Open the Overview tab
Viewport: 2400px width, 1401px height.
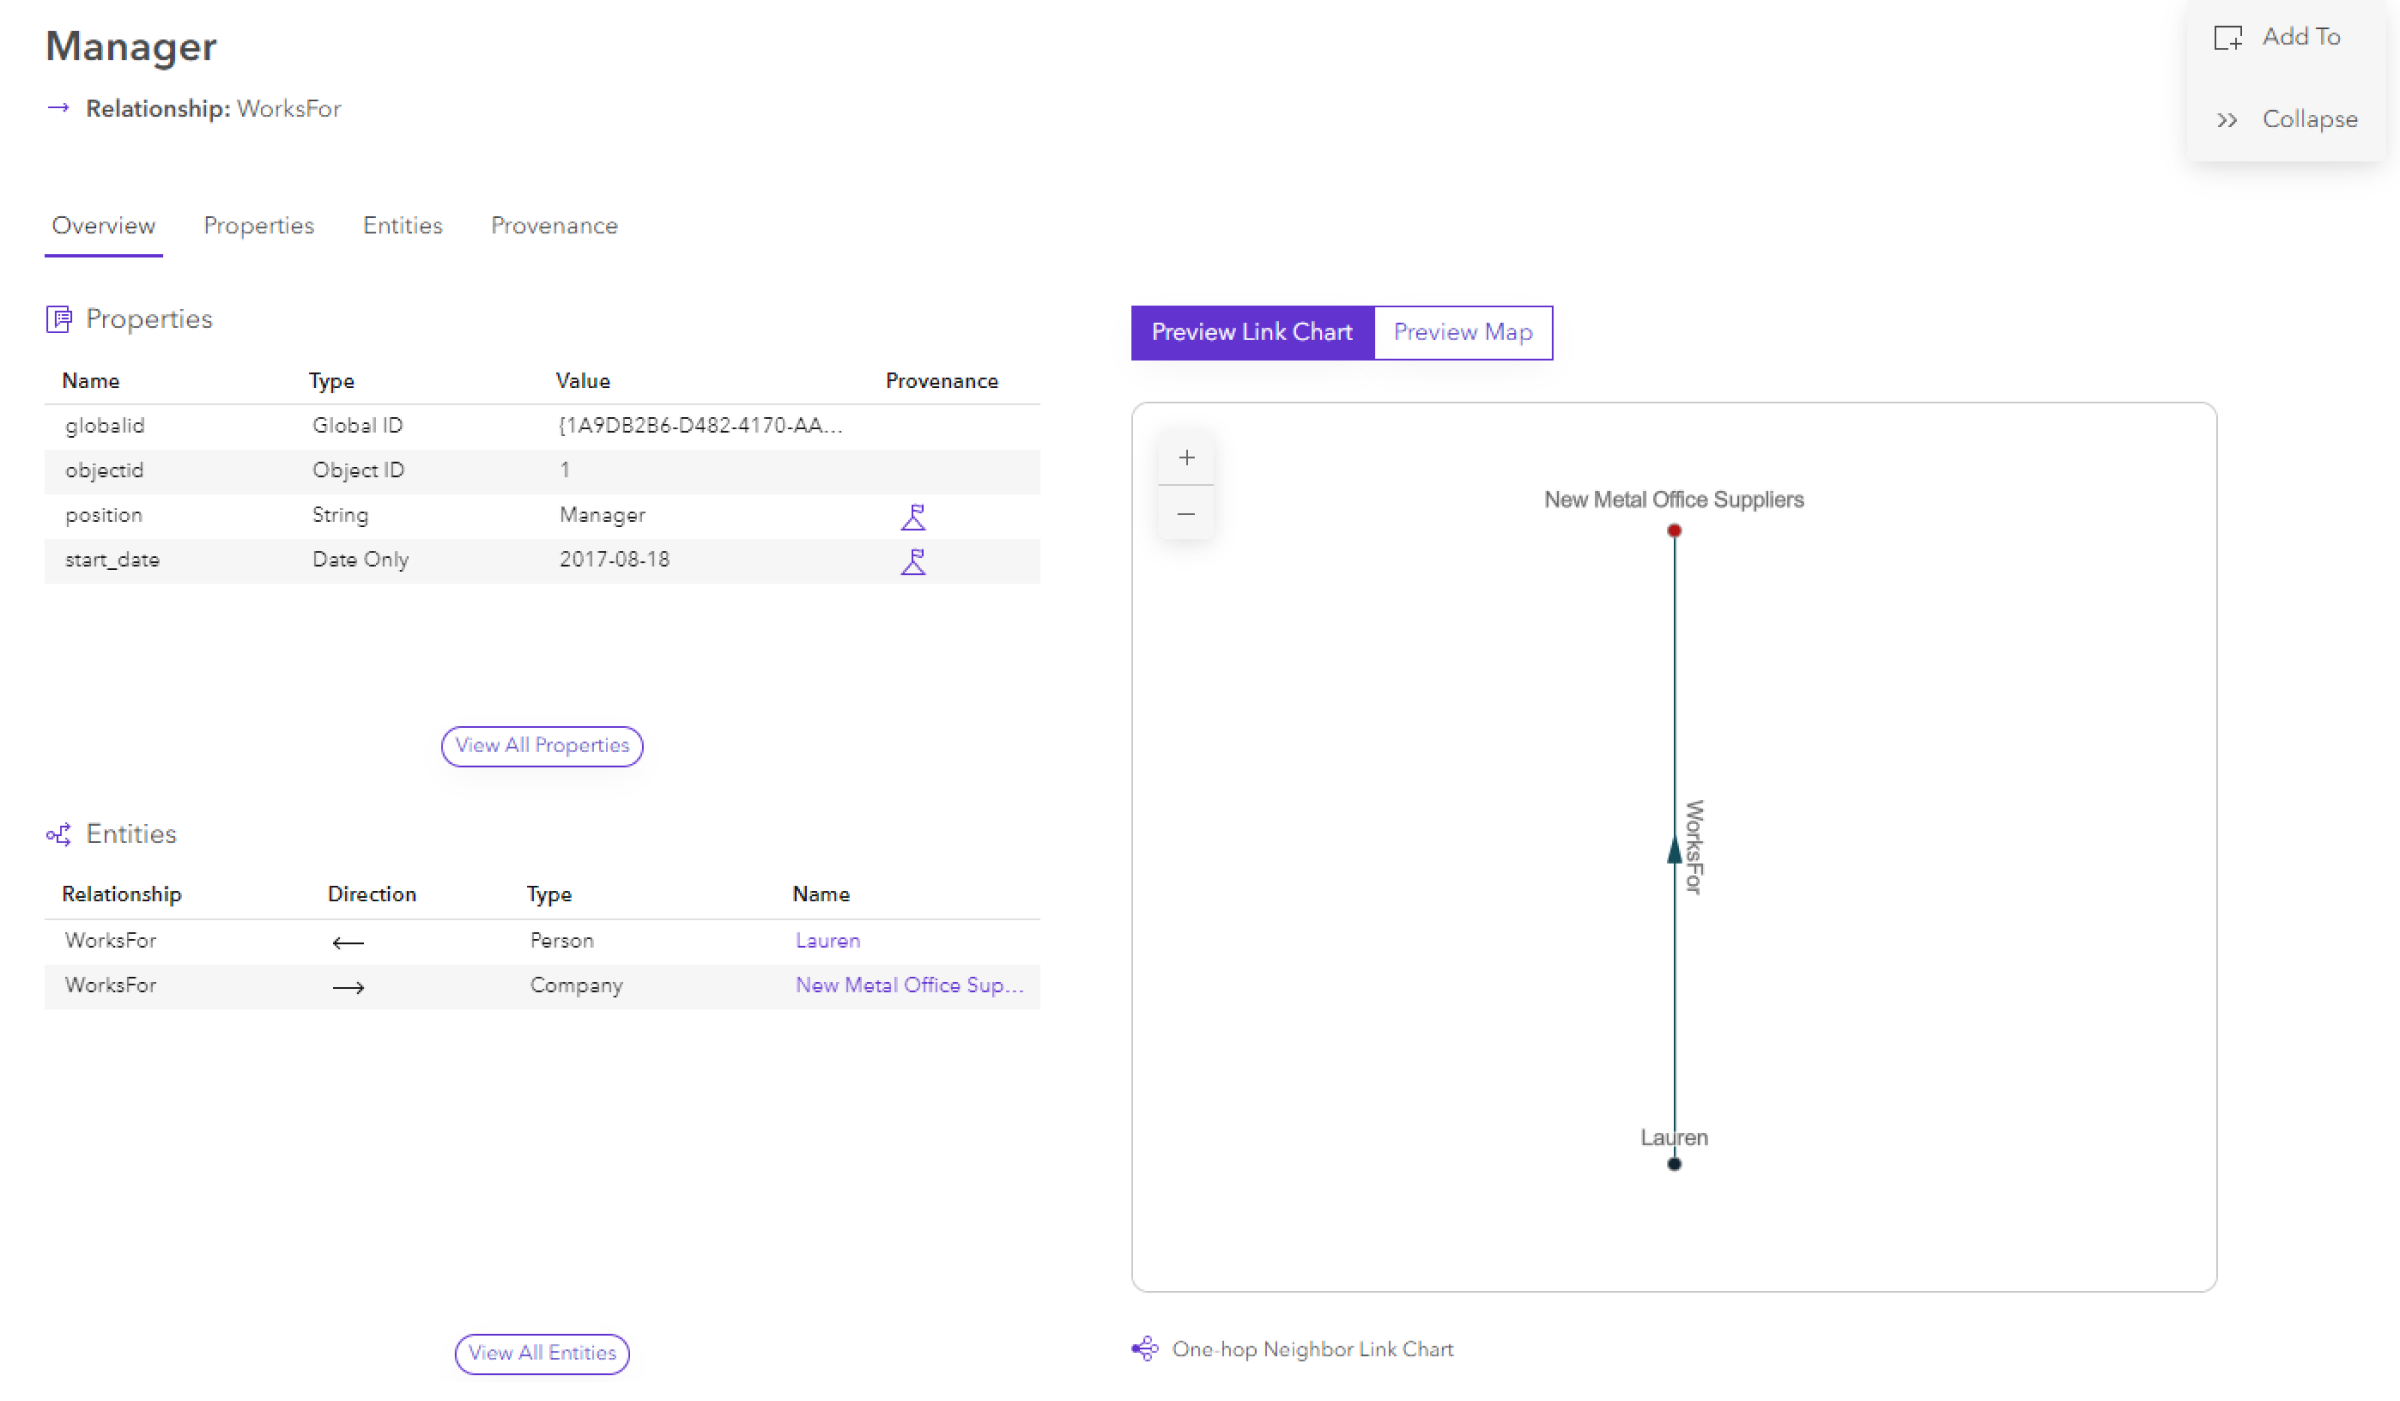[x=103, y=225]
